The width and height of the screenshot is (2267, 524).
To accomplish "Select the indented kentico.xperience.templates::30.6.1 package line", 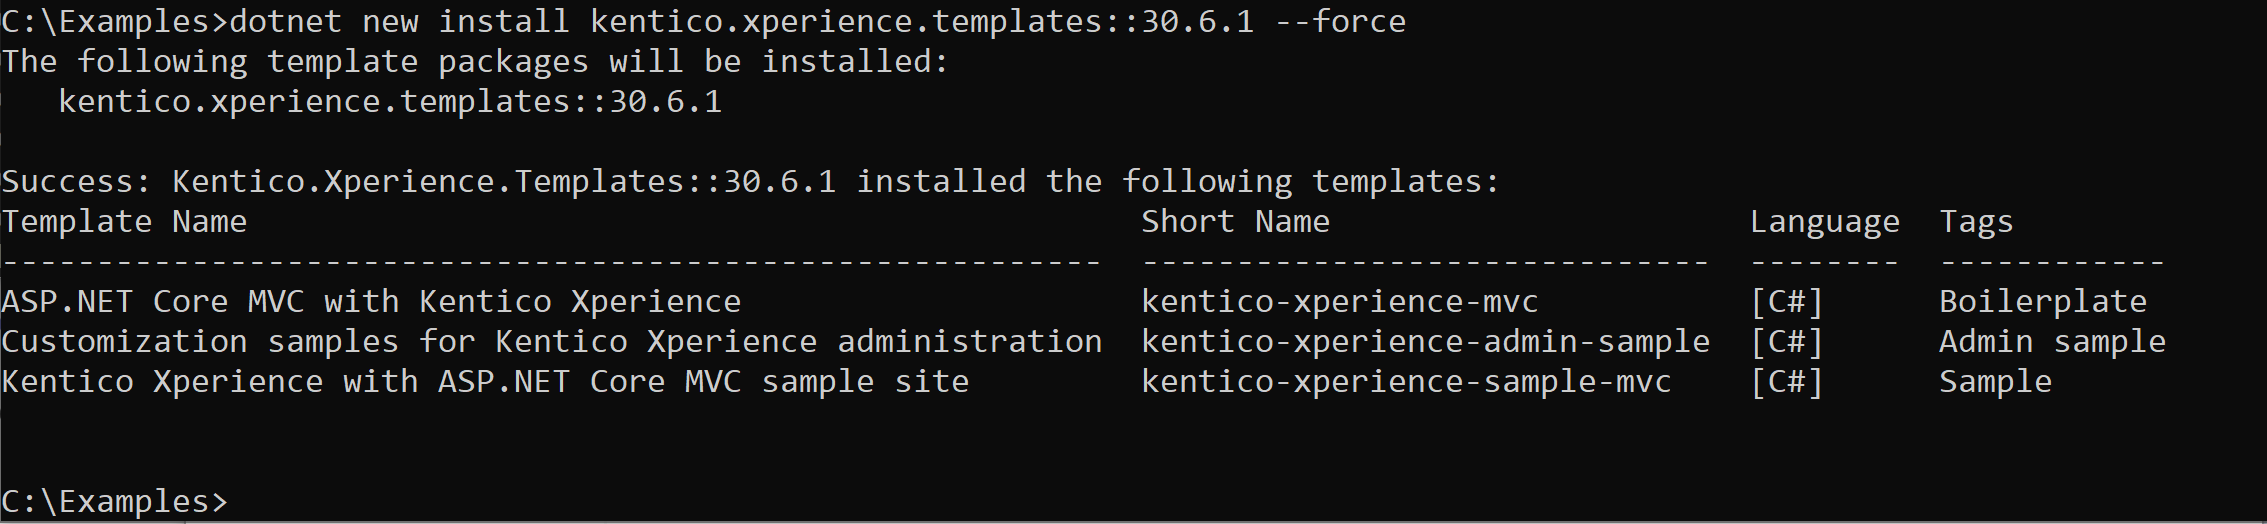I will (390, 101).
